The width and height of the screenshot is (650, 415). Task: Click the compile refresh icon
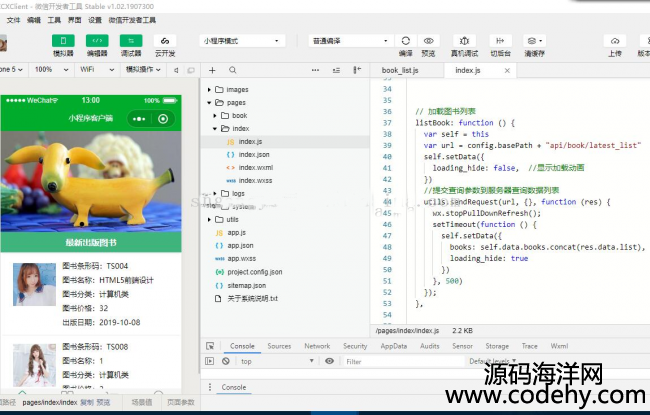405,41
